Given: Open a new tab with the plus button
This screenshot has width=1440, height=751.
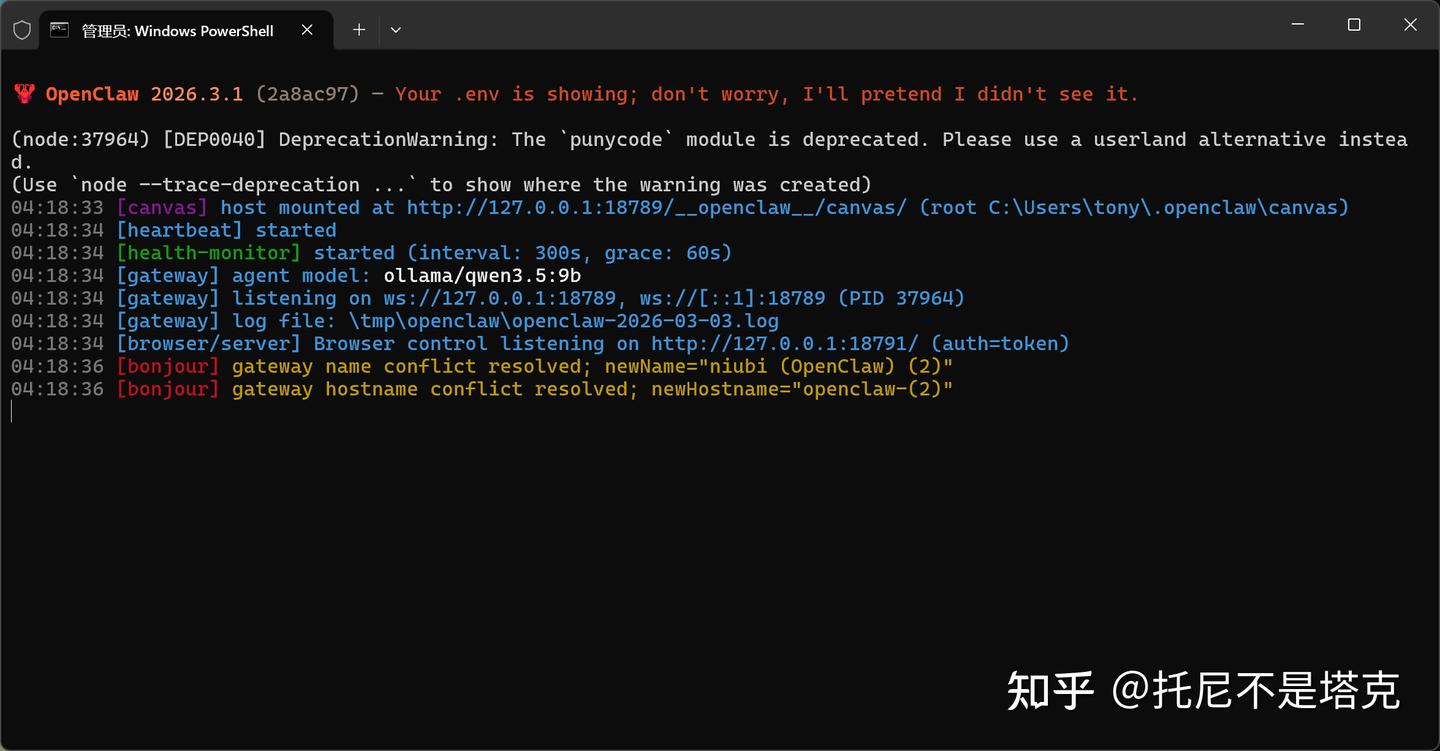Looking at the screenshot, I should tap(359, 30).
